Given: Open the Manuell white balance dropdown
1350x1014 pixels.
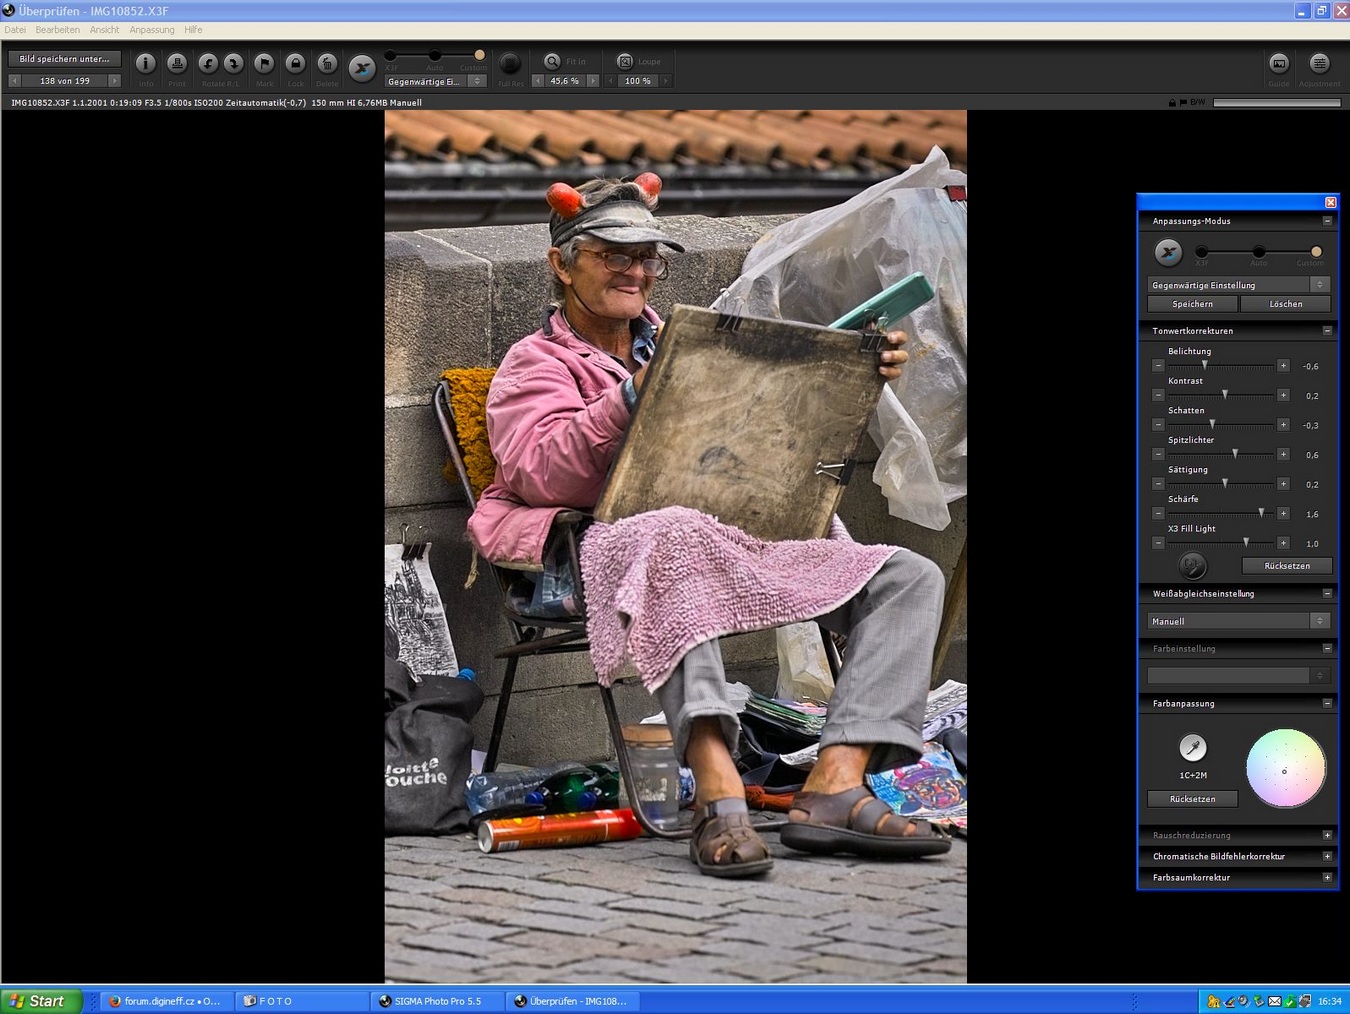Looking at the screenshot, I should click(x=1238, y=621).
